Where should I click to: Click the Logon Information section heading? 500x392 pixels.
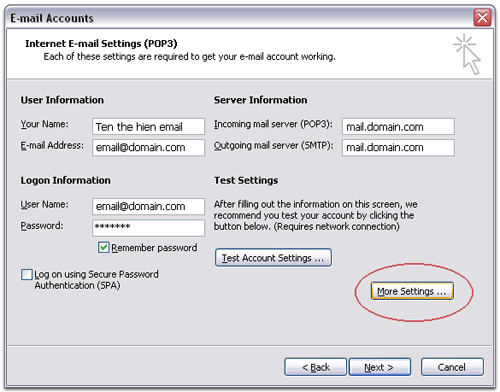tap(66, 180)
